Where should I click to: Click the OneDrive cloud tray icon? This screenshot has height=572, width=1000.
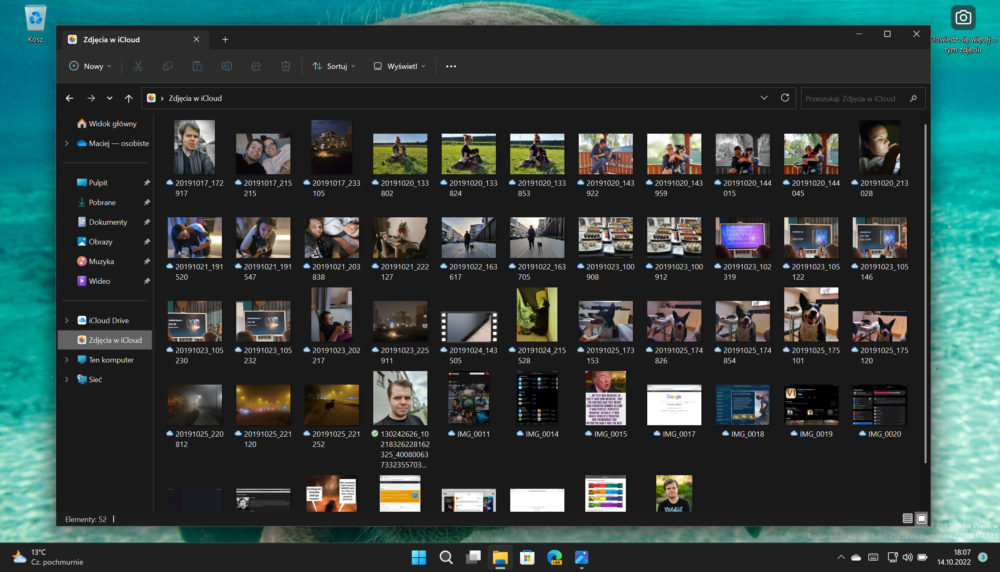856,557
